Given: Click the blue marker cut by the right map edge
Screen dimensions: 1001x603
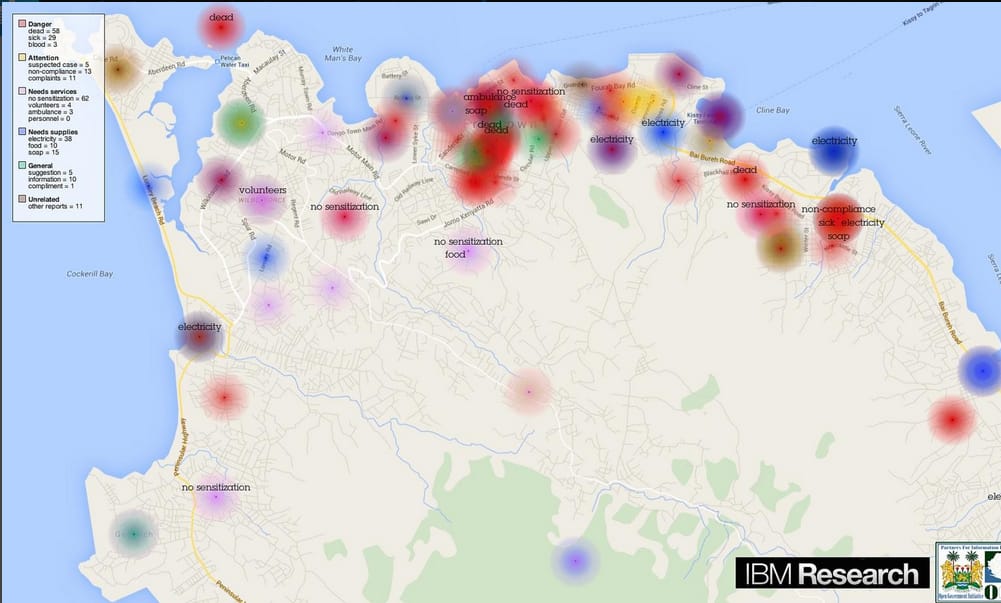Looking at the screenshot, I should 982,371.
